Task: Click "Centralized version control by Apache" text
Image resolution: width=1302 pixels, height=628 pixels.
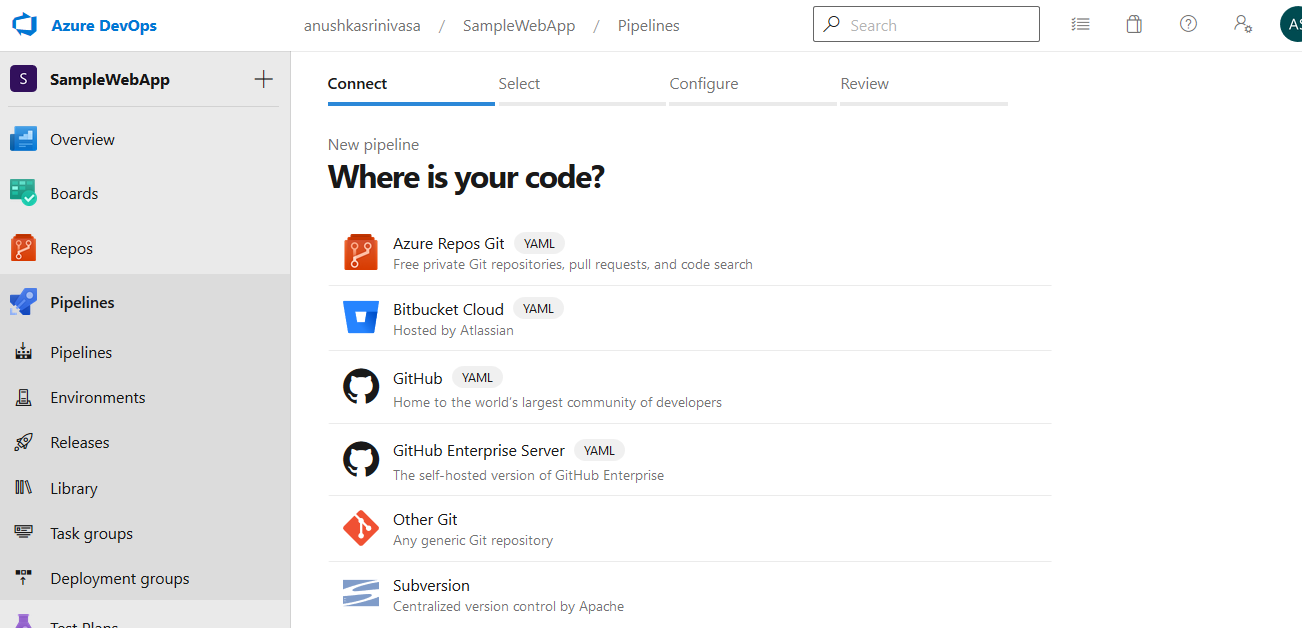Action: point(508,606)
